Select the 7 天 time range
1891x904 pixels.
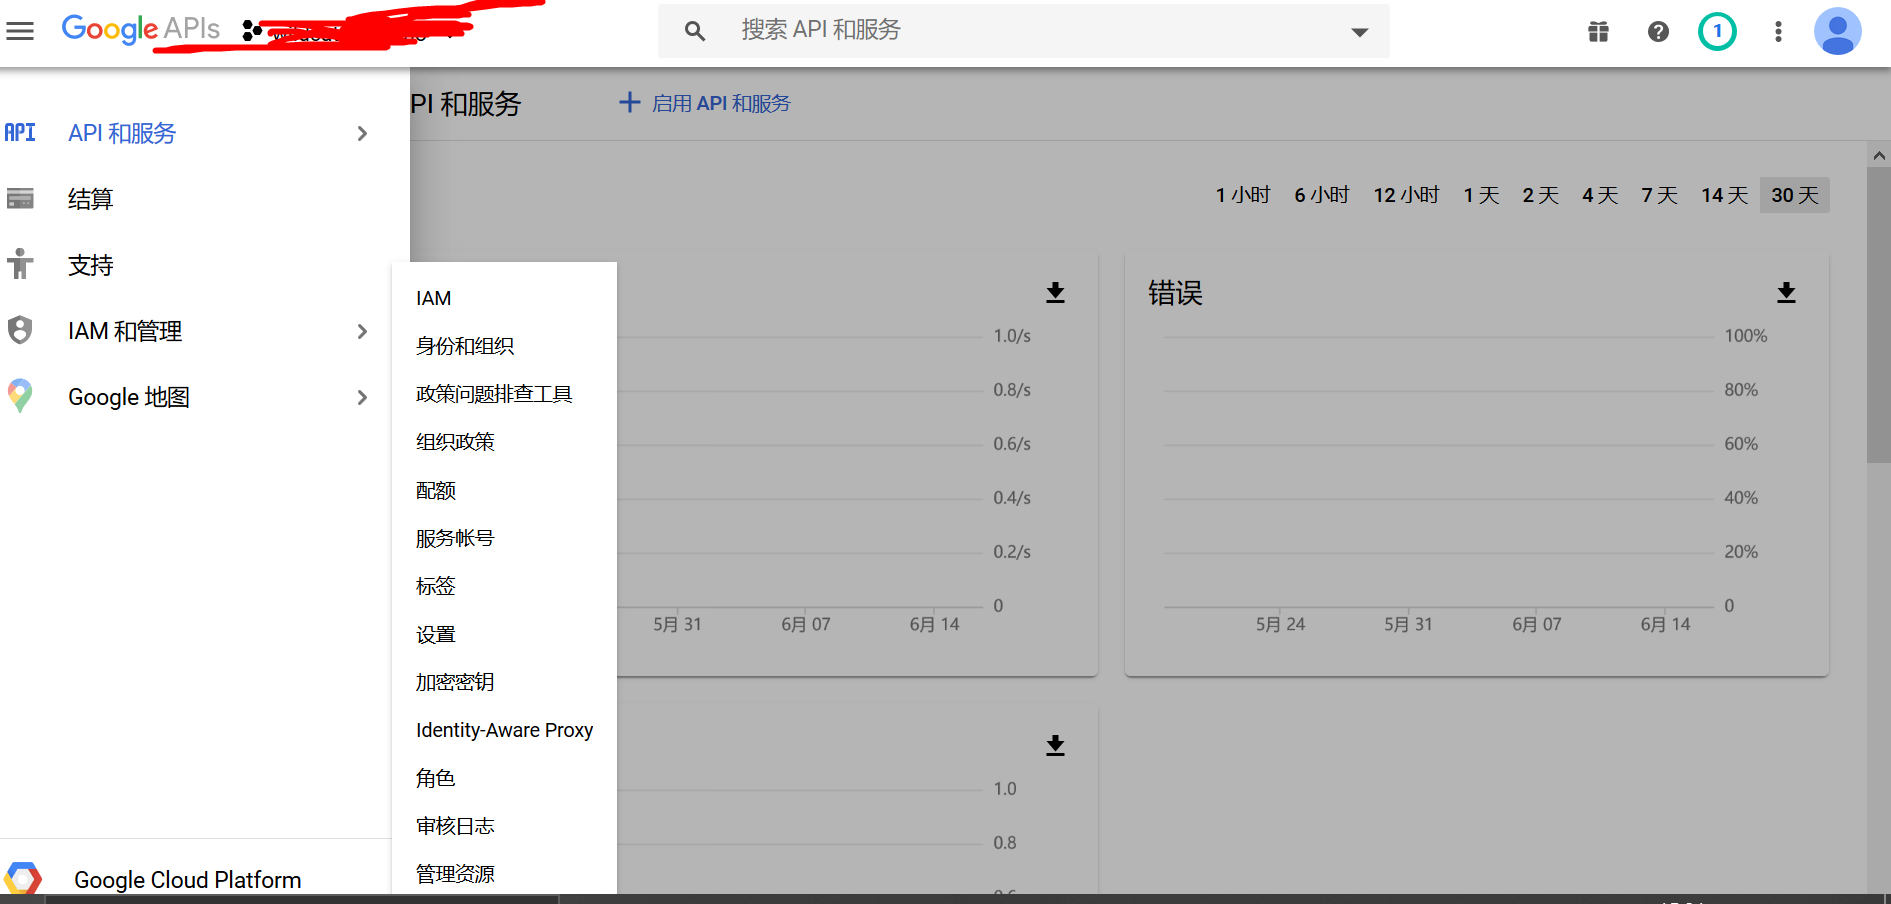pyautogui.click(x=1658, y=195)
